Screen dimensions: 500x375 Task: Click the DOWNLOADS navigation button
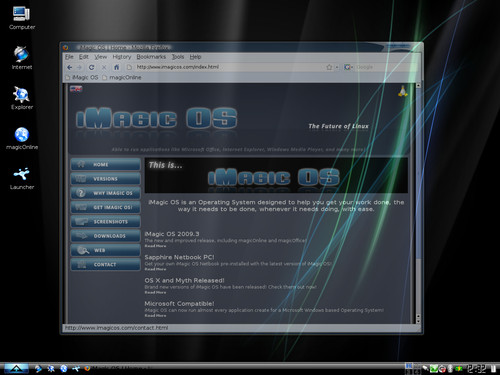point(105,236)
